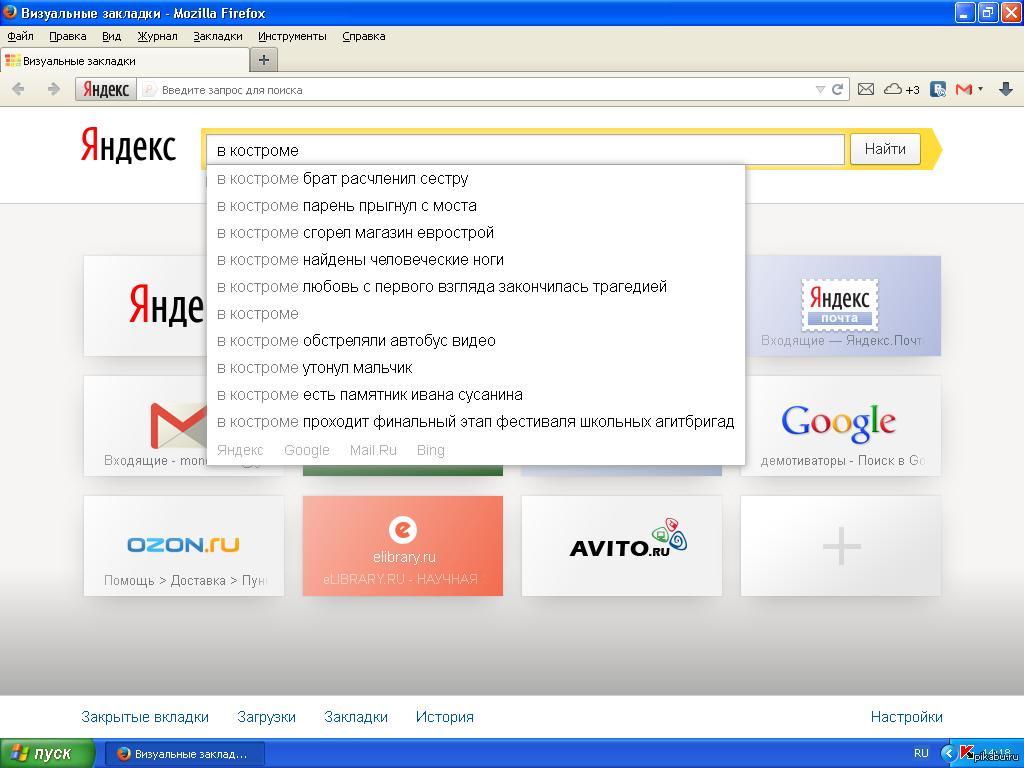The image size is (1024, 768).
Task: Open the Яндекс Почта bookmark tile
Action: (843, 306)
